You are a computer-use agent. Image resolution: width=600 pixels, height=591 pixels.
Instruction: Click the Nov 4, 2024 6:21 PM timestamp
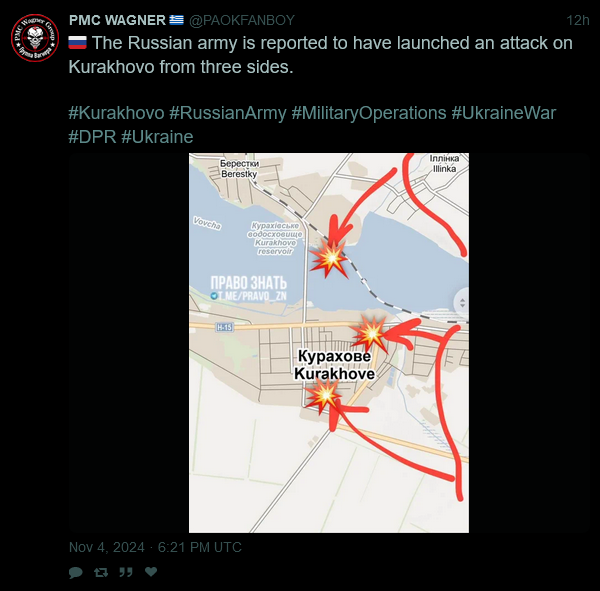155,547
